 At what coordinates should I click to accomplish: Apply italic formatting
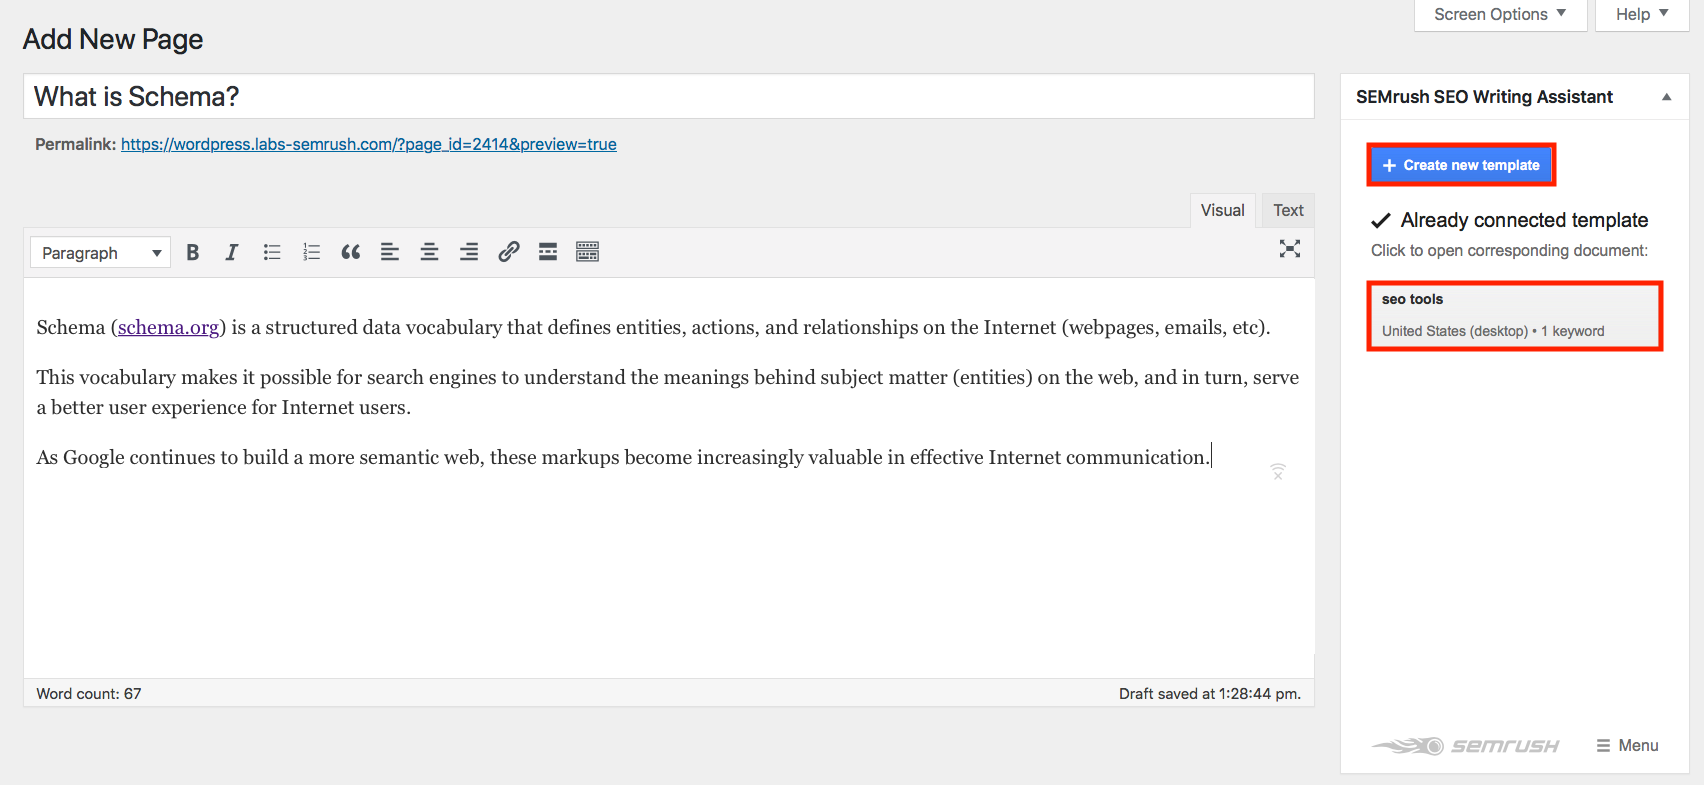point(232,252)
